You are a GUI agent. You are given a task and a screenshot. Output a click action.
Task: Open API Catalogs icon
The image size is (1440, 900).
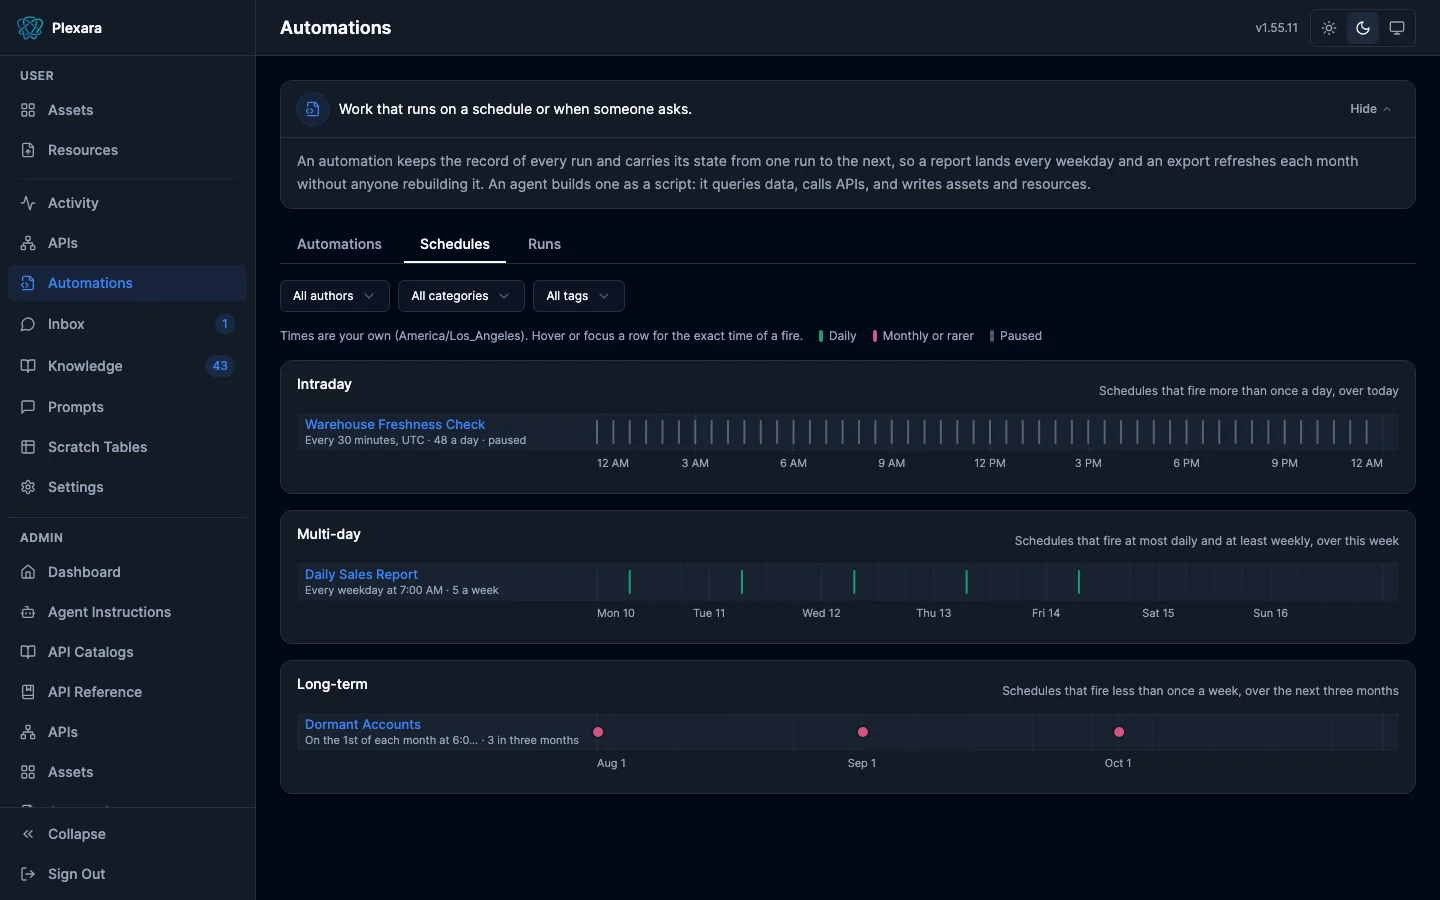click(x=28, y=652)
